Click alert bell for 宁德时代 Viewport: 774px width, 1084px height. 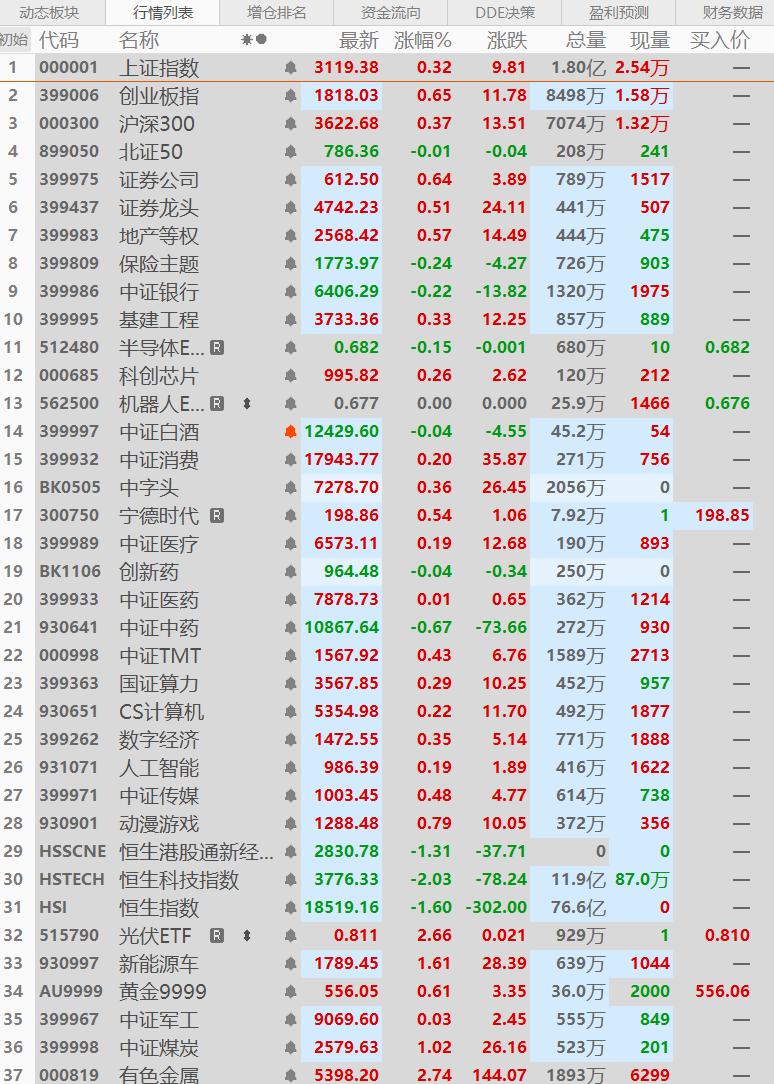[290, 516]
